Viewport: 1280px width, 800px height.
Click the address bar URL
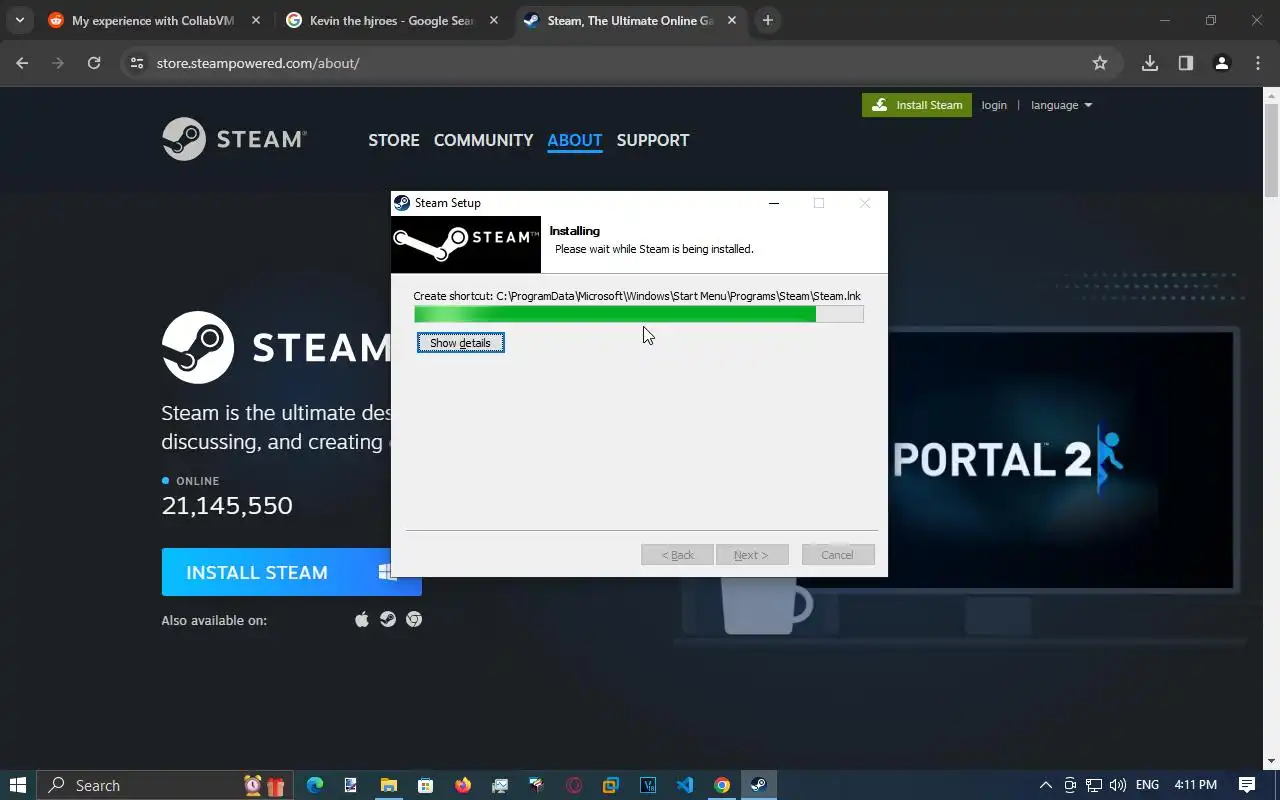[x=258, y=63]
